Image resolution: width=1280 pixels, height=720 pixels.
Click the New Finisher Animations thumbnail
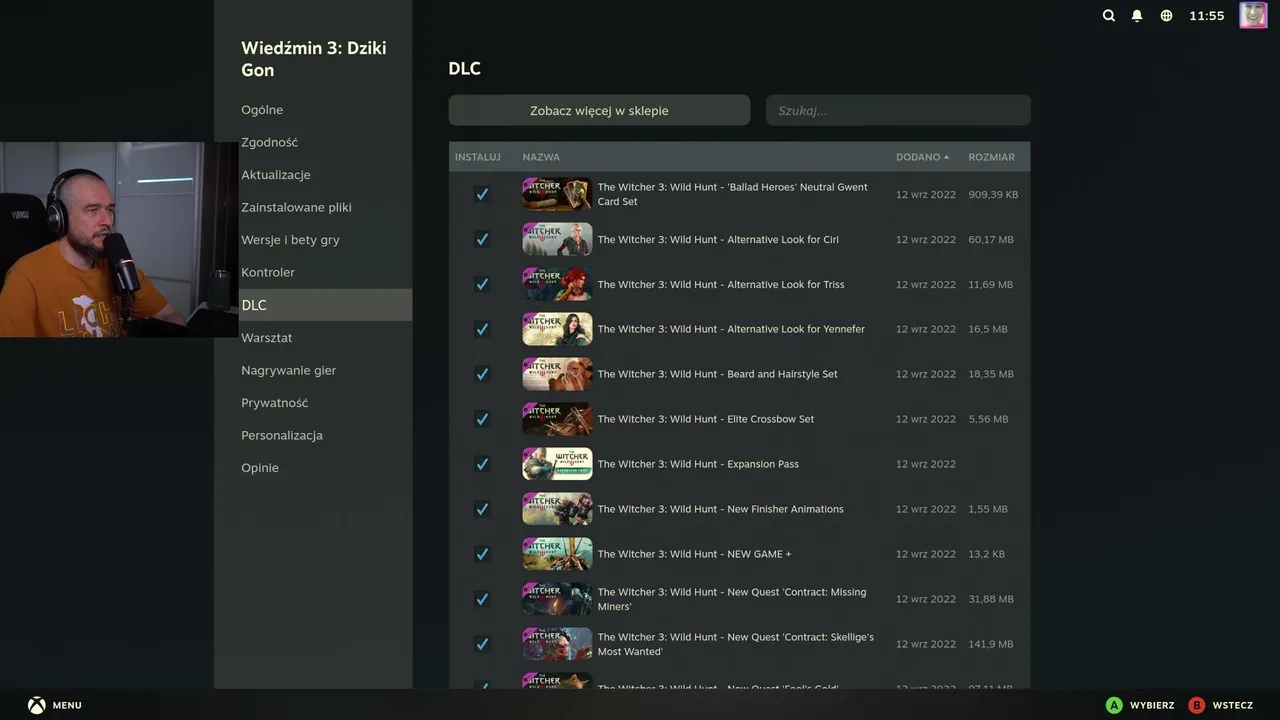557,509
